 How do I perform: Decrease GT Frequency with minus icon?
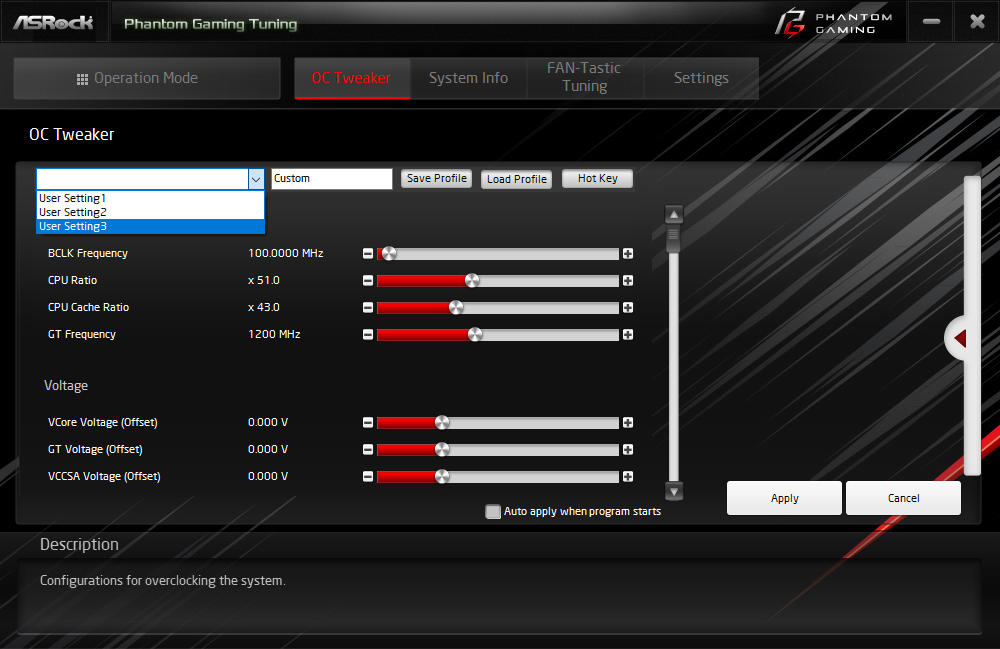(x=368, y=335)
